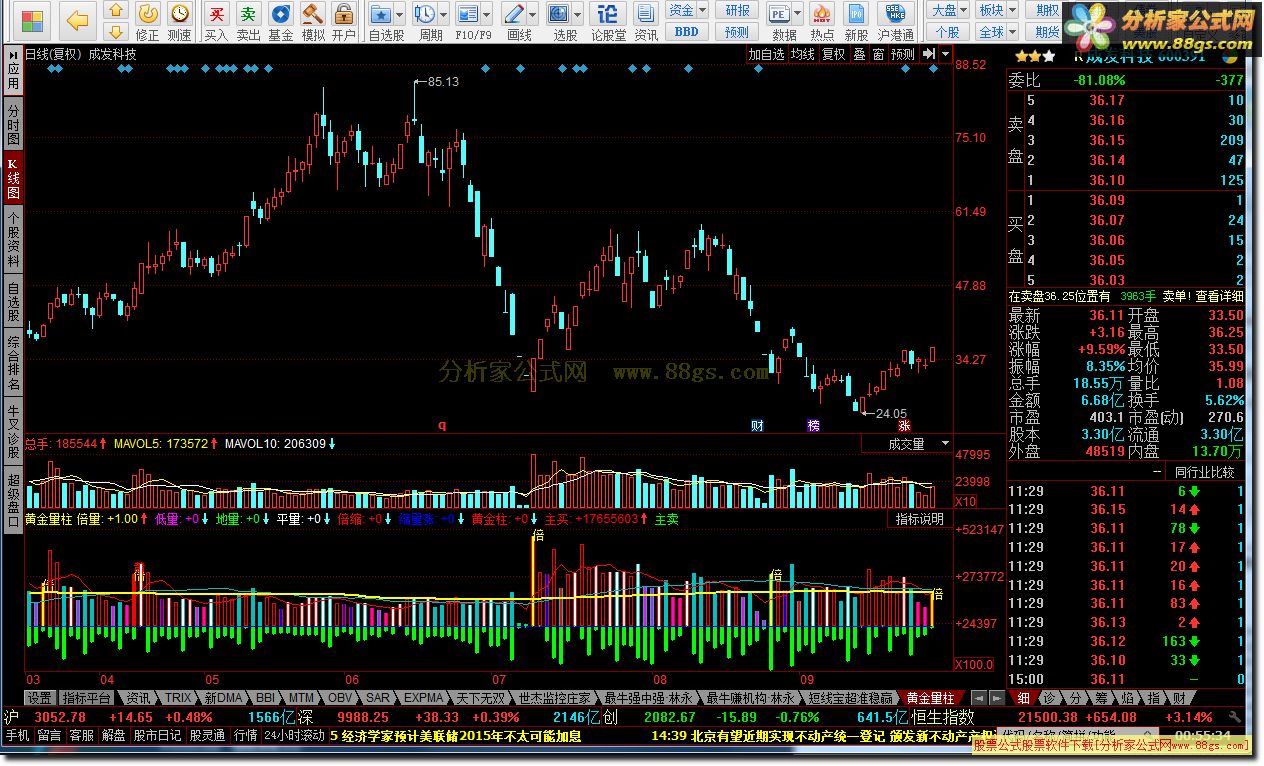Select the MTM indicator tab

point(300,698)
